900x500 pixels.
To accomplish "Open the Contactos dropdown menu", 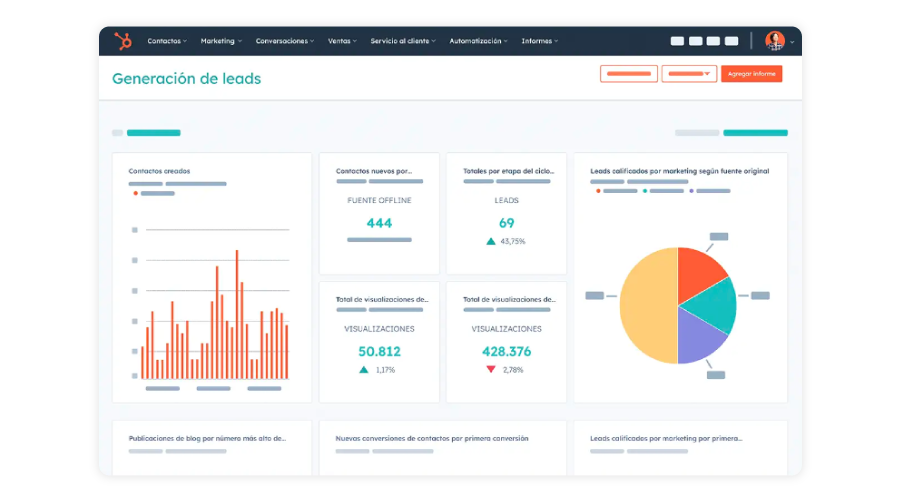I will click(167, 41).
